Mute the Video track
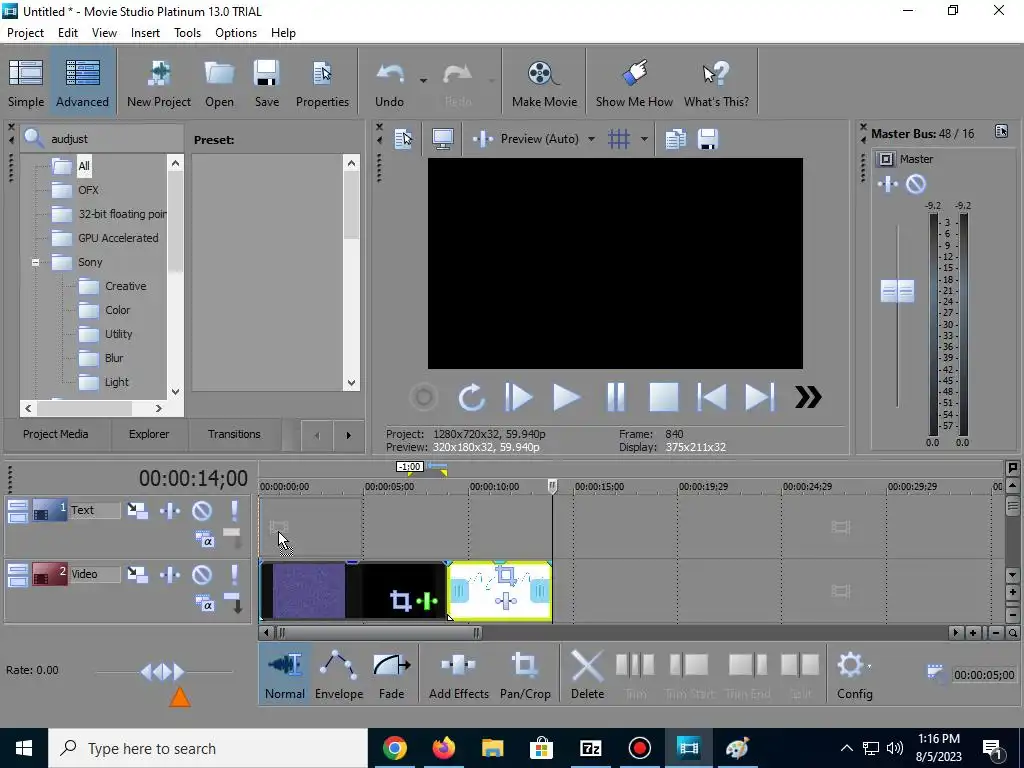The width and height of the screenshot is (1024, 768). tap(202, 574)
